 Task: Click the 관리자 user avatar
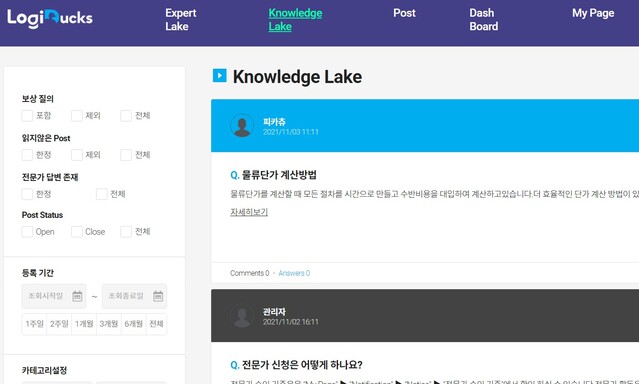242,315
